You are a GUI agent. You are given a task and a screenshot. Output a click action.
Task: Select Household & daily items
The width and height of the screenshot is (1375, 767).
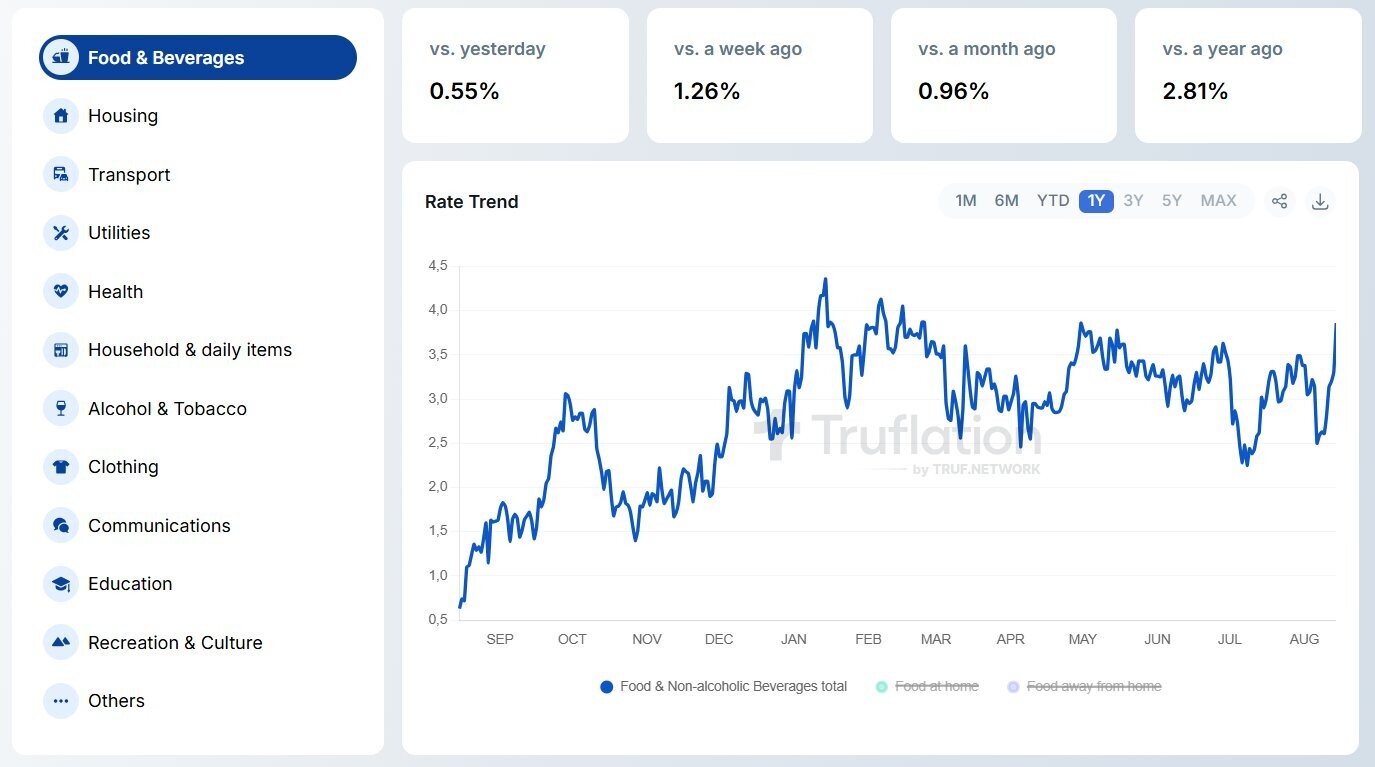click(x=190, y=350)
